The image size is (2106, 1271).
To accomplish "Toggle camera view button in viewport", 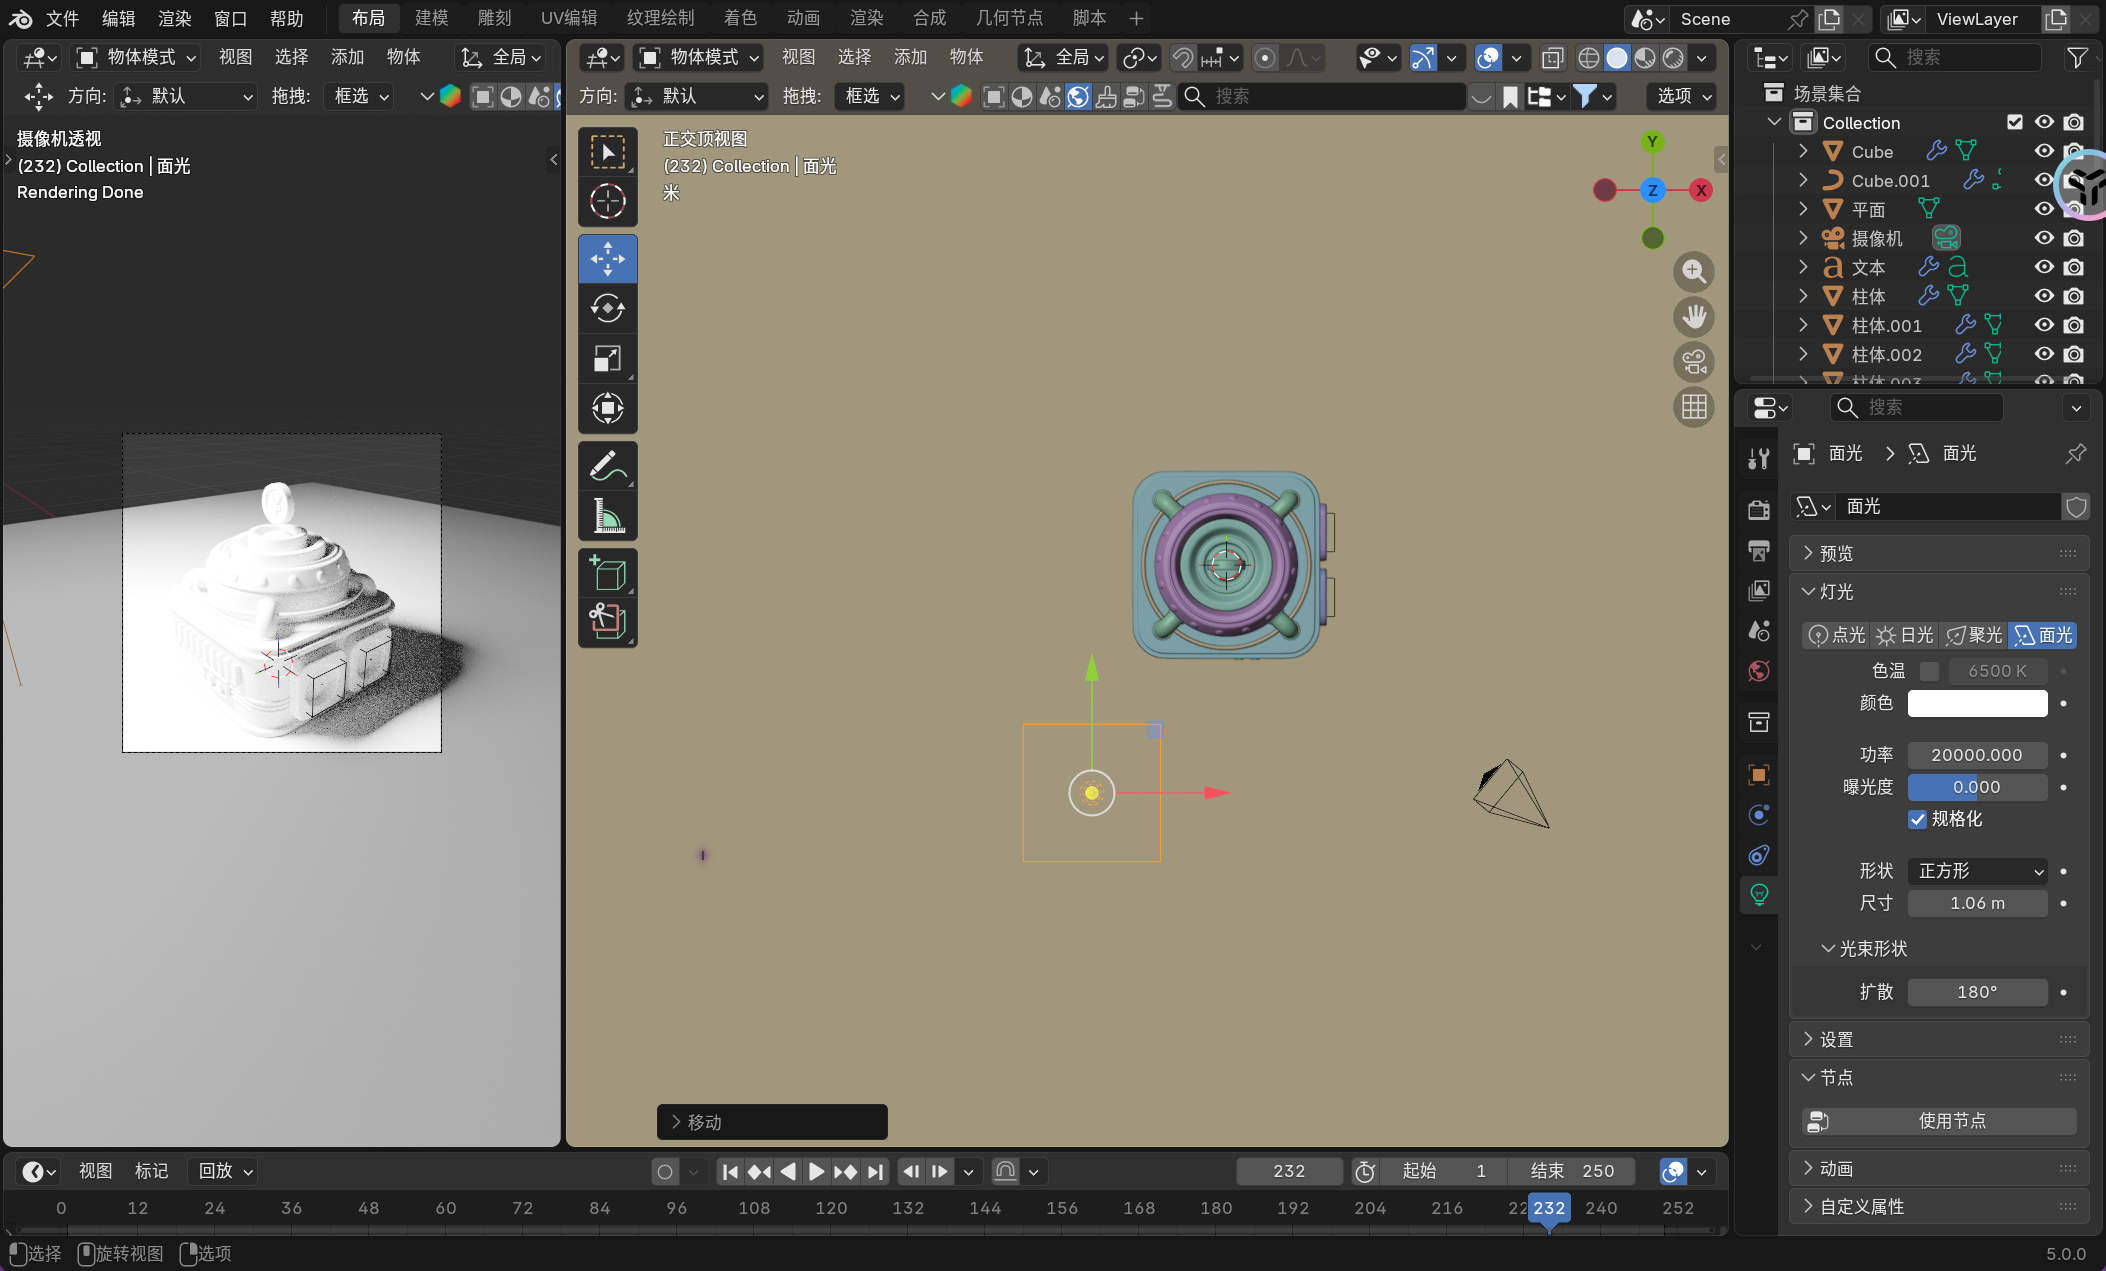I will point(1693,362).
